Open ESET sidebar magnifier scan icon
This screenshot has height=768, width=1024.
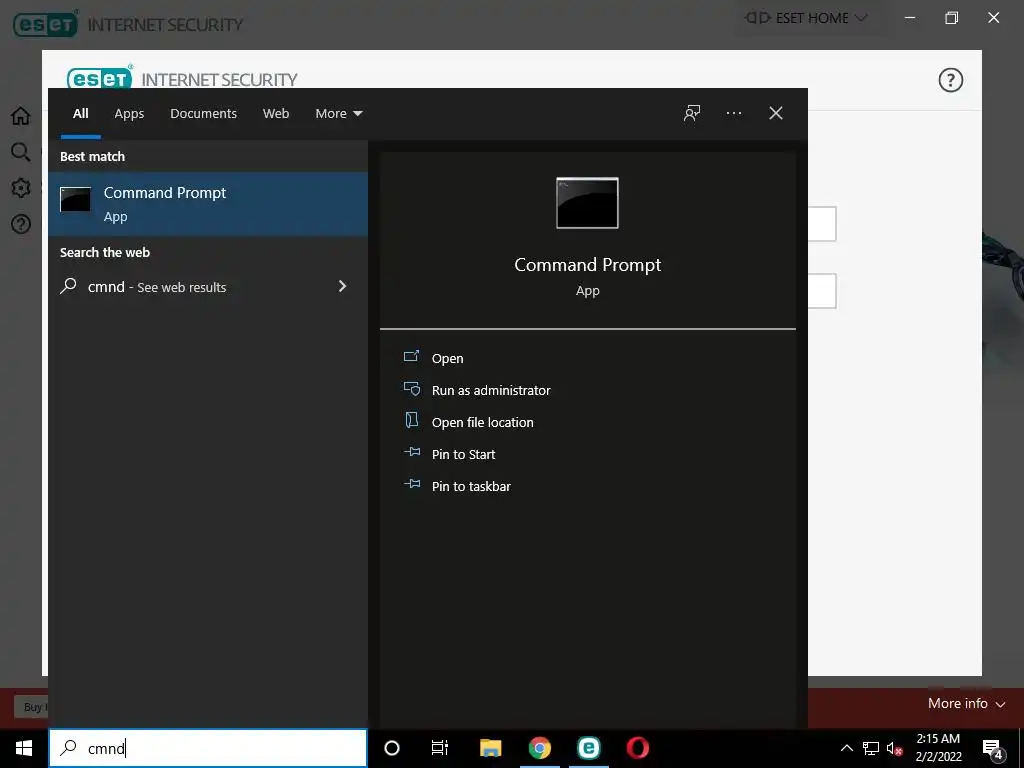coord(20,152)
